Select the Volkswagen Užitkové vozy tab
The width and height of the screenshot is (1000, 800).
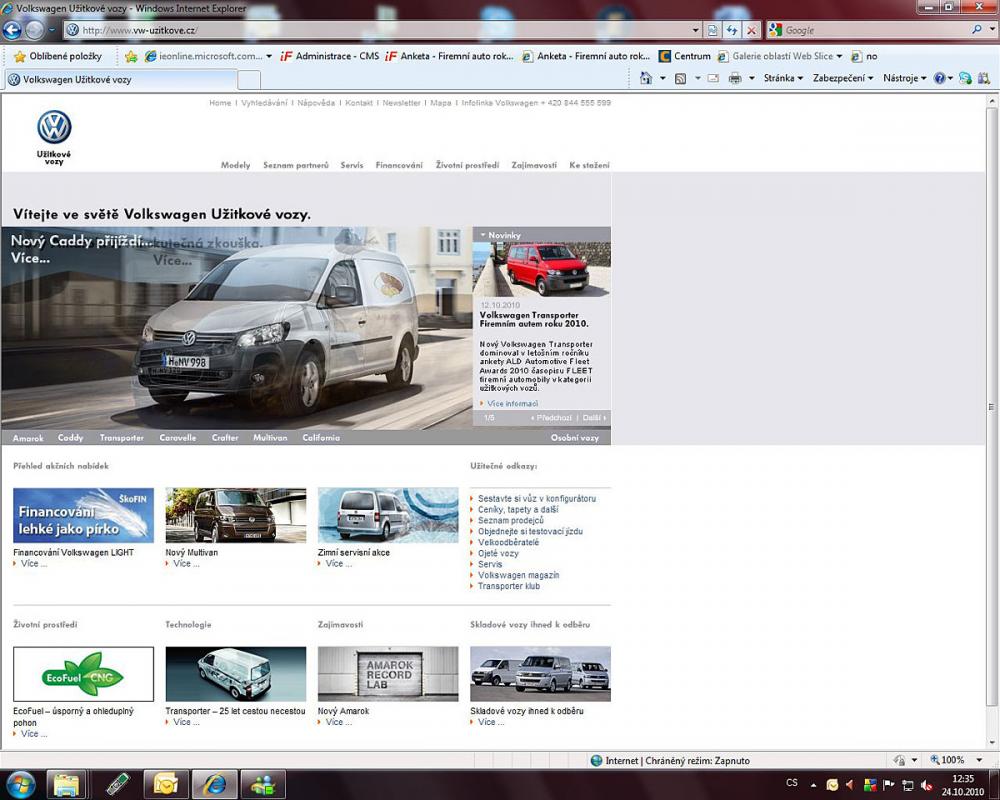point(121,80)
